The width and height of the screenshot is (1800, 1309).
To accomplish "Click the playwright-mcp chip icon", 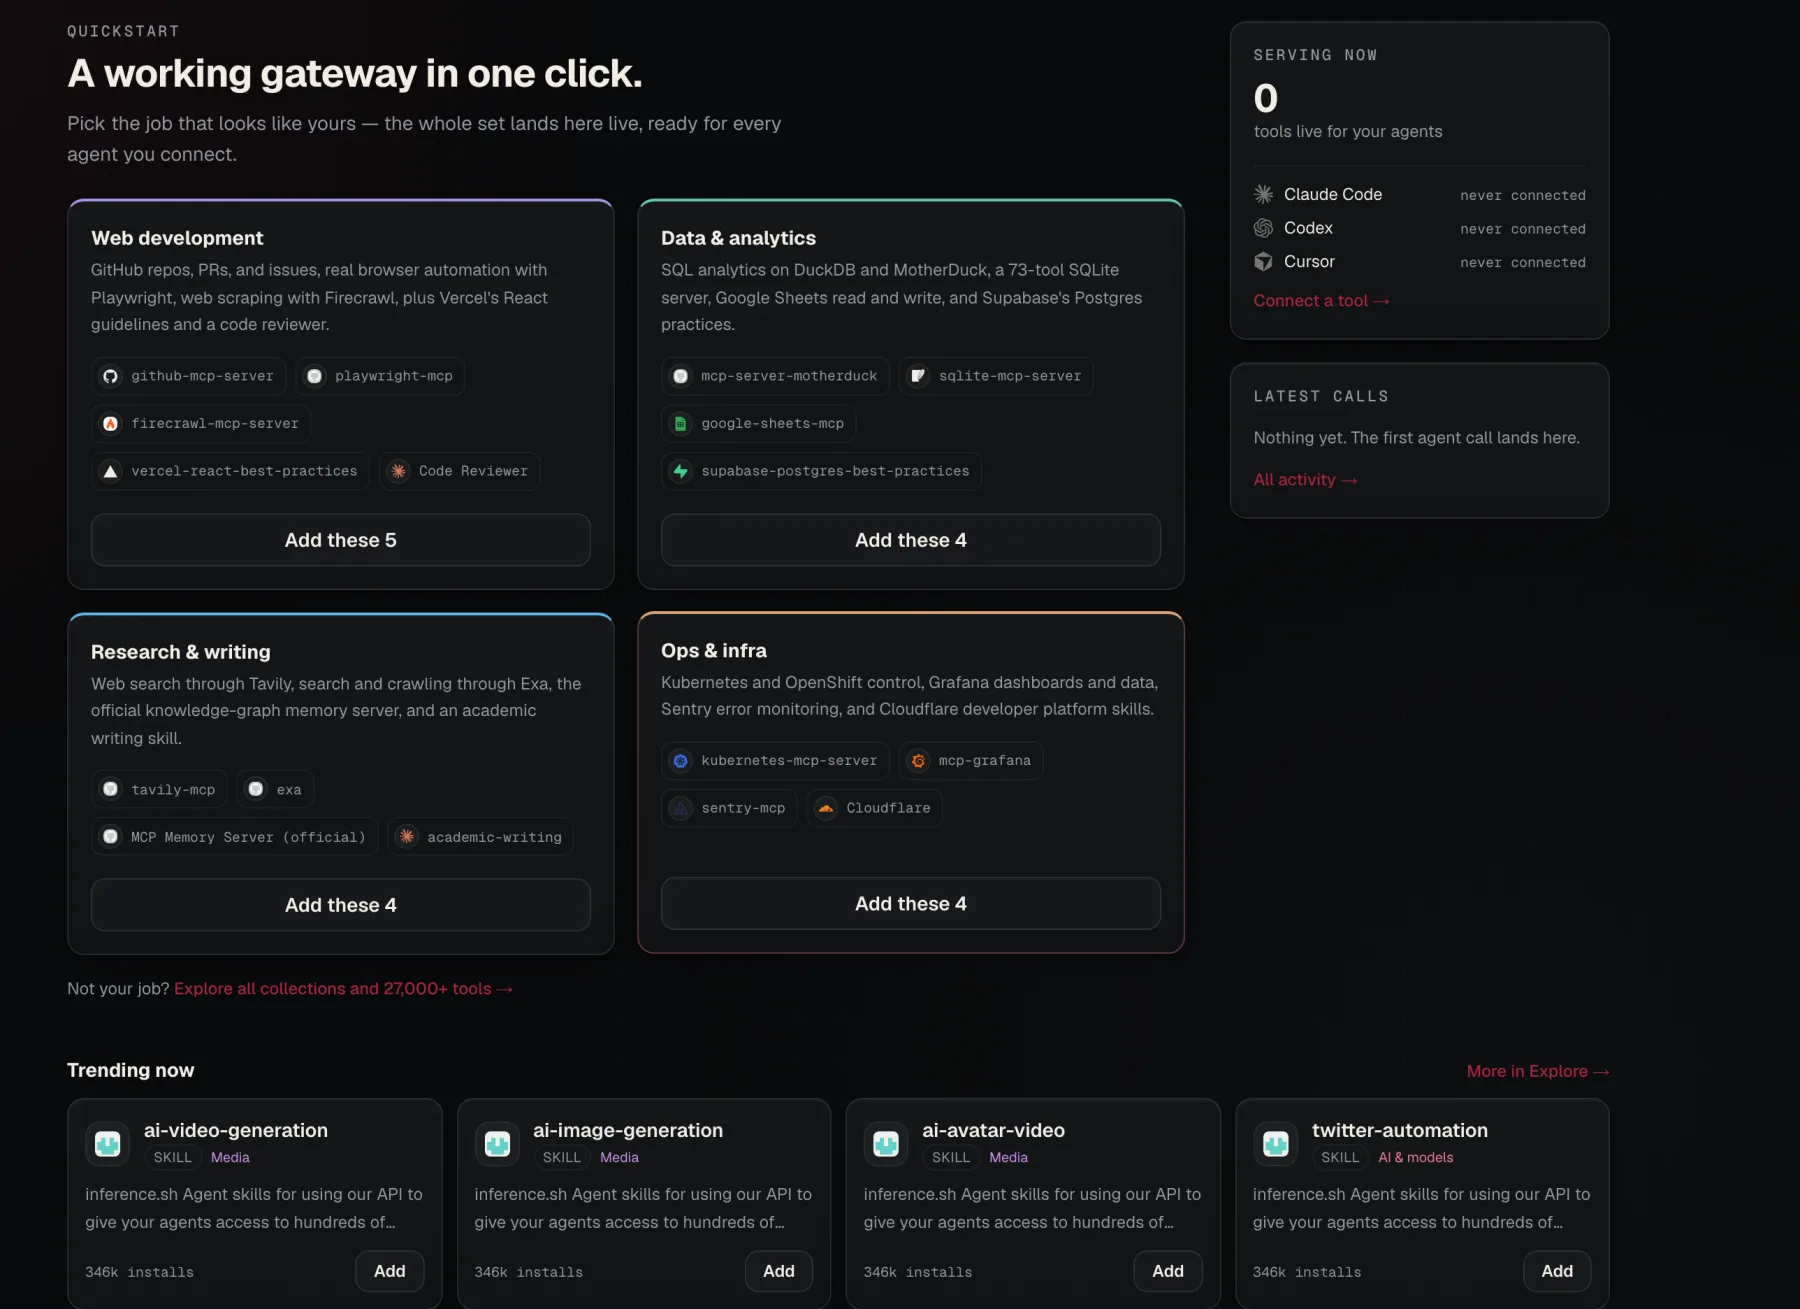I will [x=315, y=376].
